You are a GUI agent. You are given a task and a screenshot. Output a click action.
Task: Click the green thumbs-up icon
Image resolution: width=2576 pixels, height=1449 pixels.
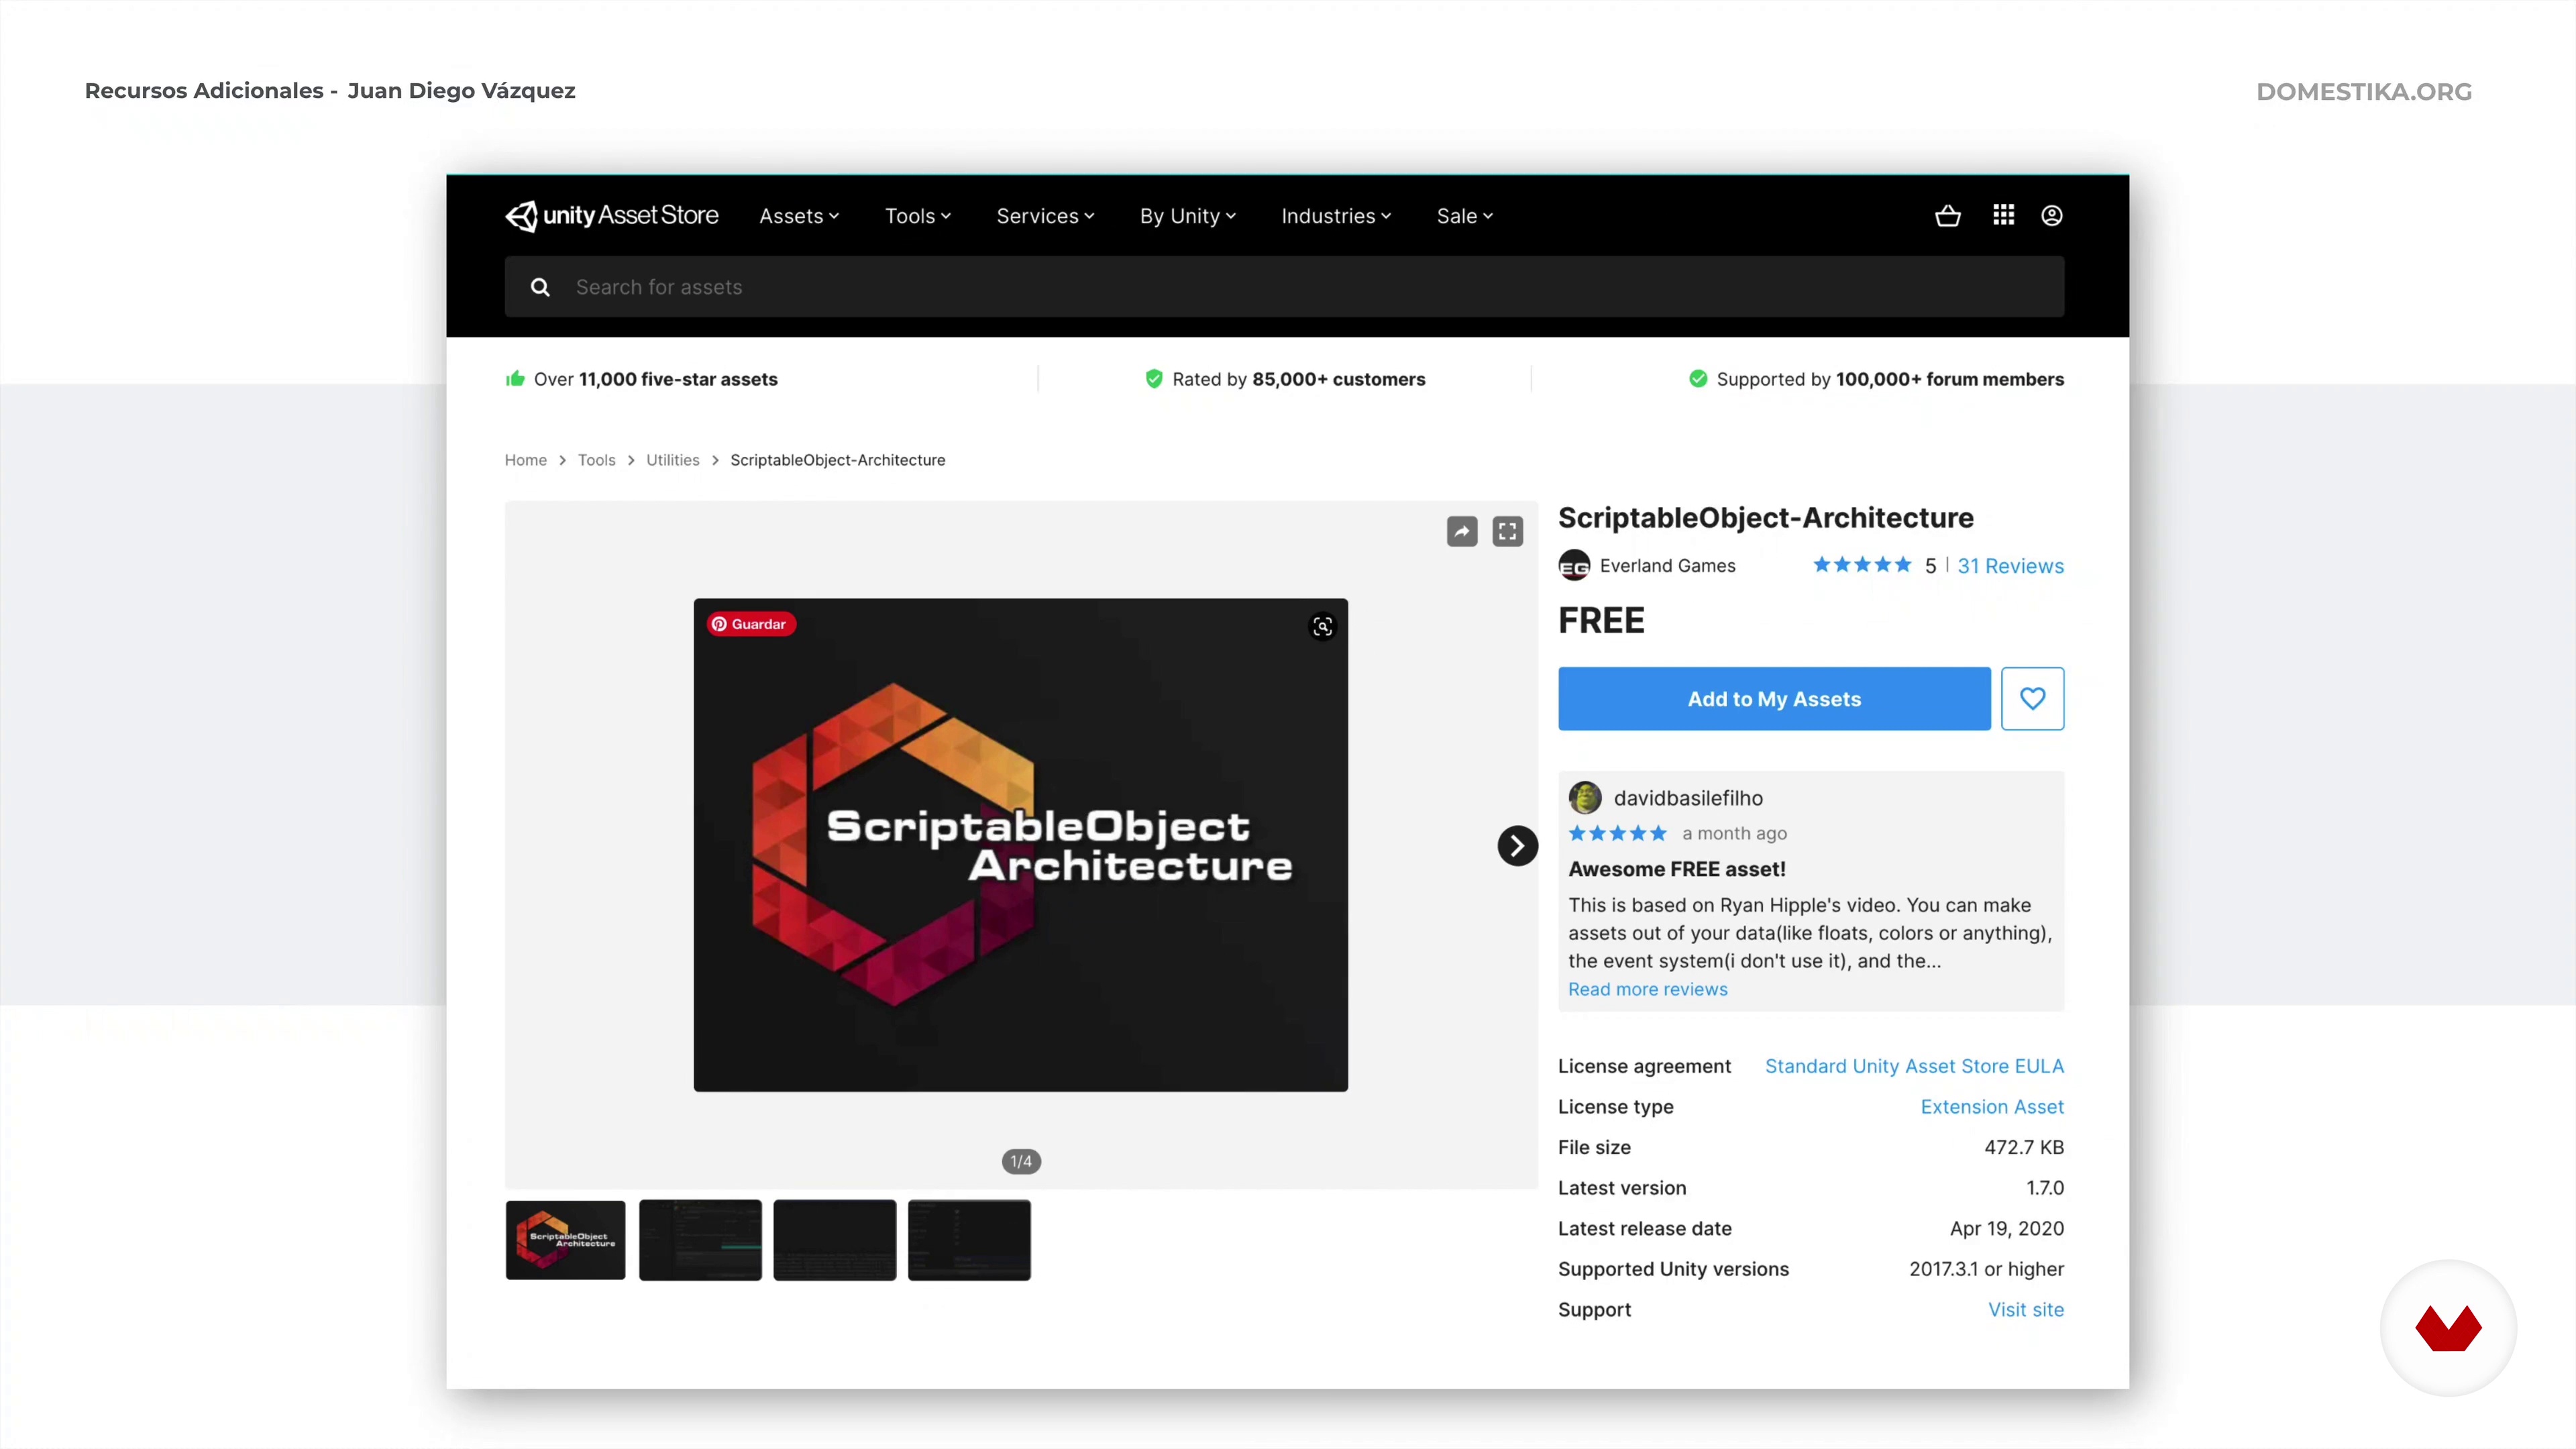515,378
